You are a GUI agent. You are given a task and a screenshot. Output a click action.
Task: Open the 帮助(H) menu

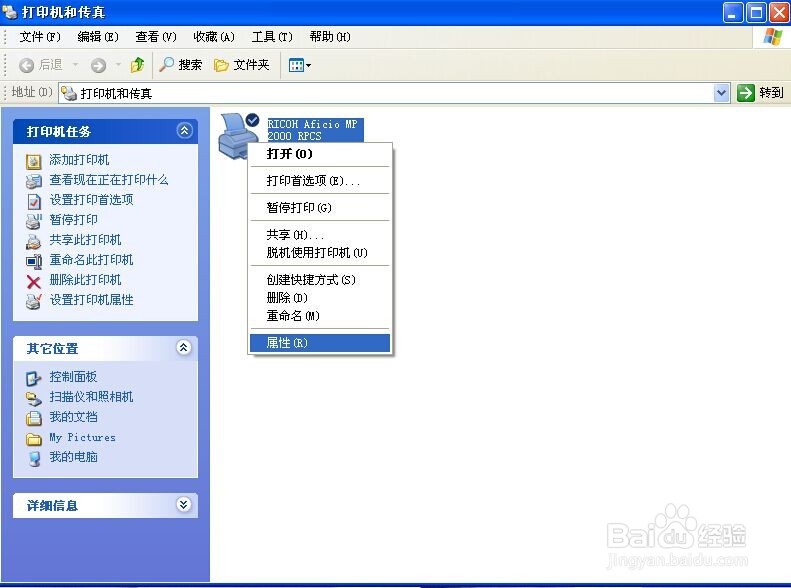pos(330,37)
